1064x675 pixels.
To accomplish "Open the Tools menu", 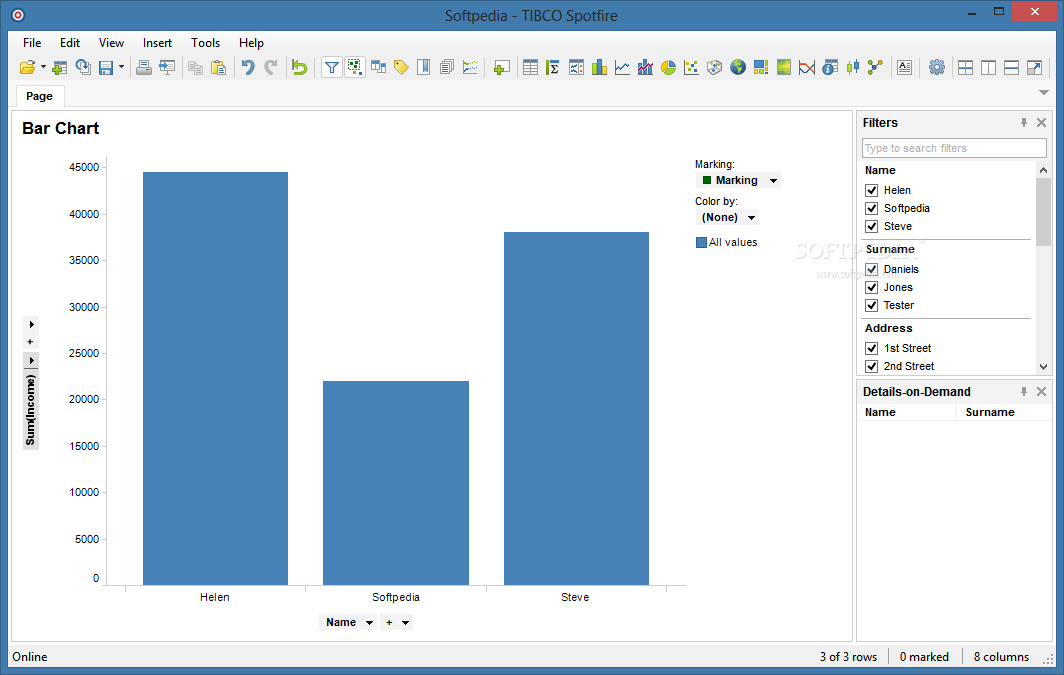I will (x=206, y=43).
